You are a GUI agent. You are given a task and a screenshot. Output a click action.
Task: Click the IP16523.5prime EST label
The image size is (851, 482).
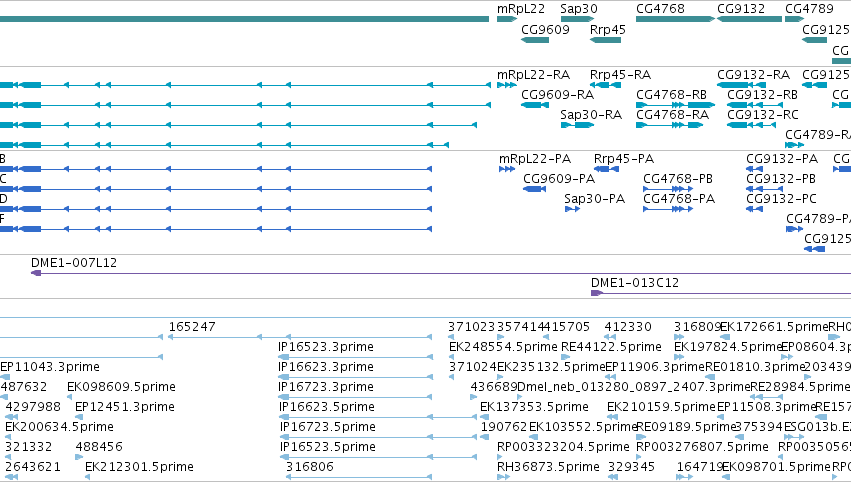coord(328,447)
